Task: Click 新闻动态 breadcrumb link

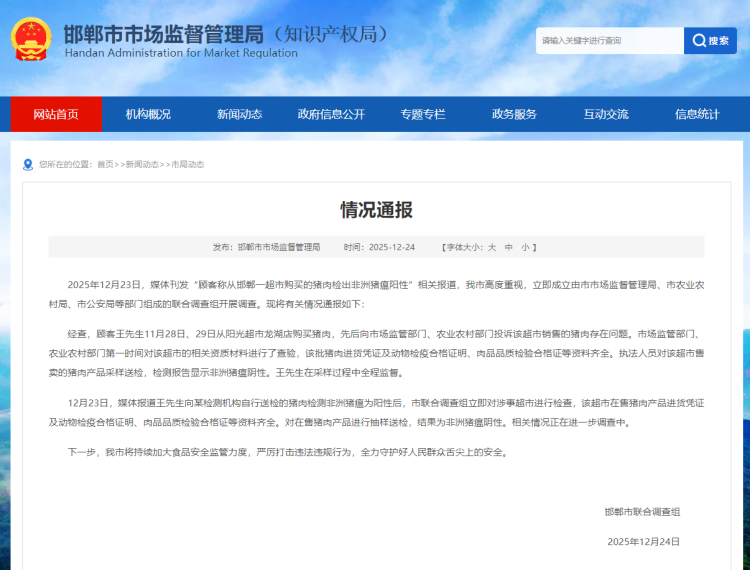Action: 141,164
